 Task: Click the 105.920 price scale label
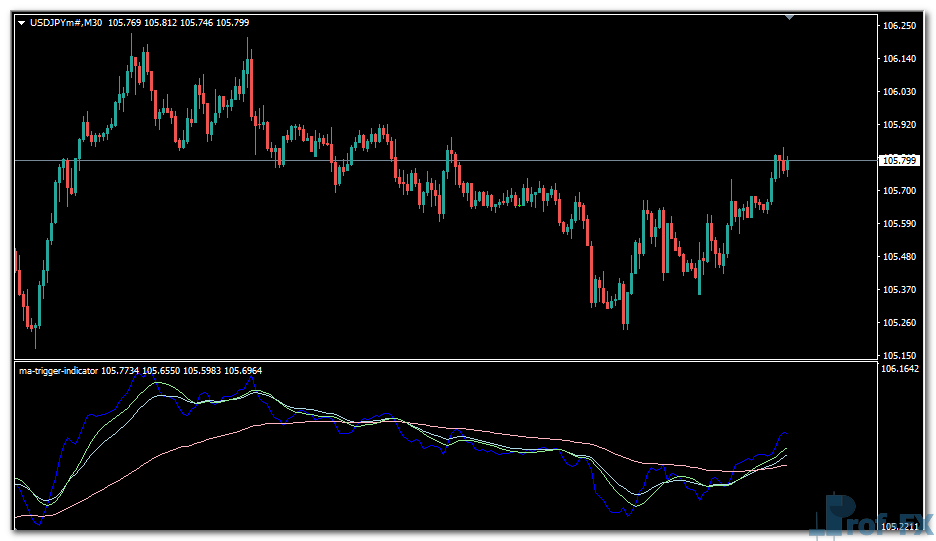(899, 125)
